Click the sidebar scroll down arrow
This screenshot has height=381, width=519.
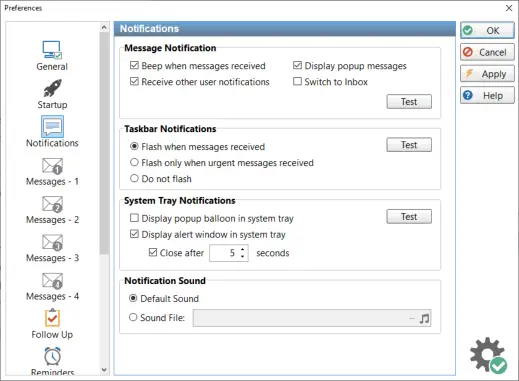(104, 370)
